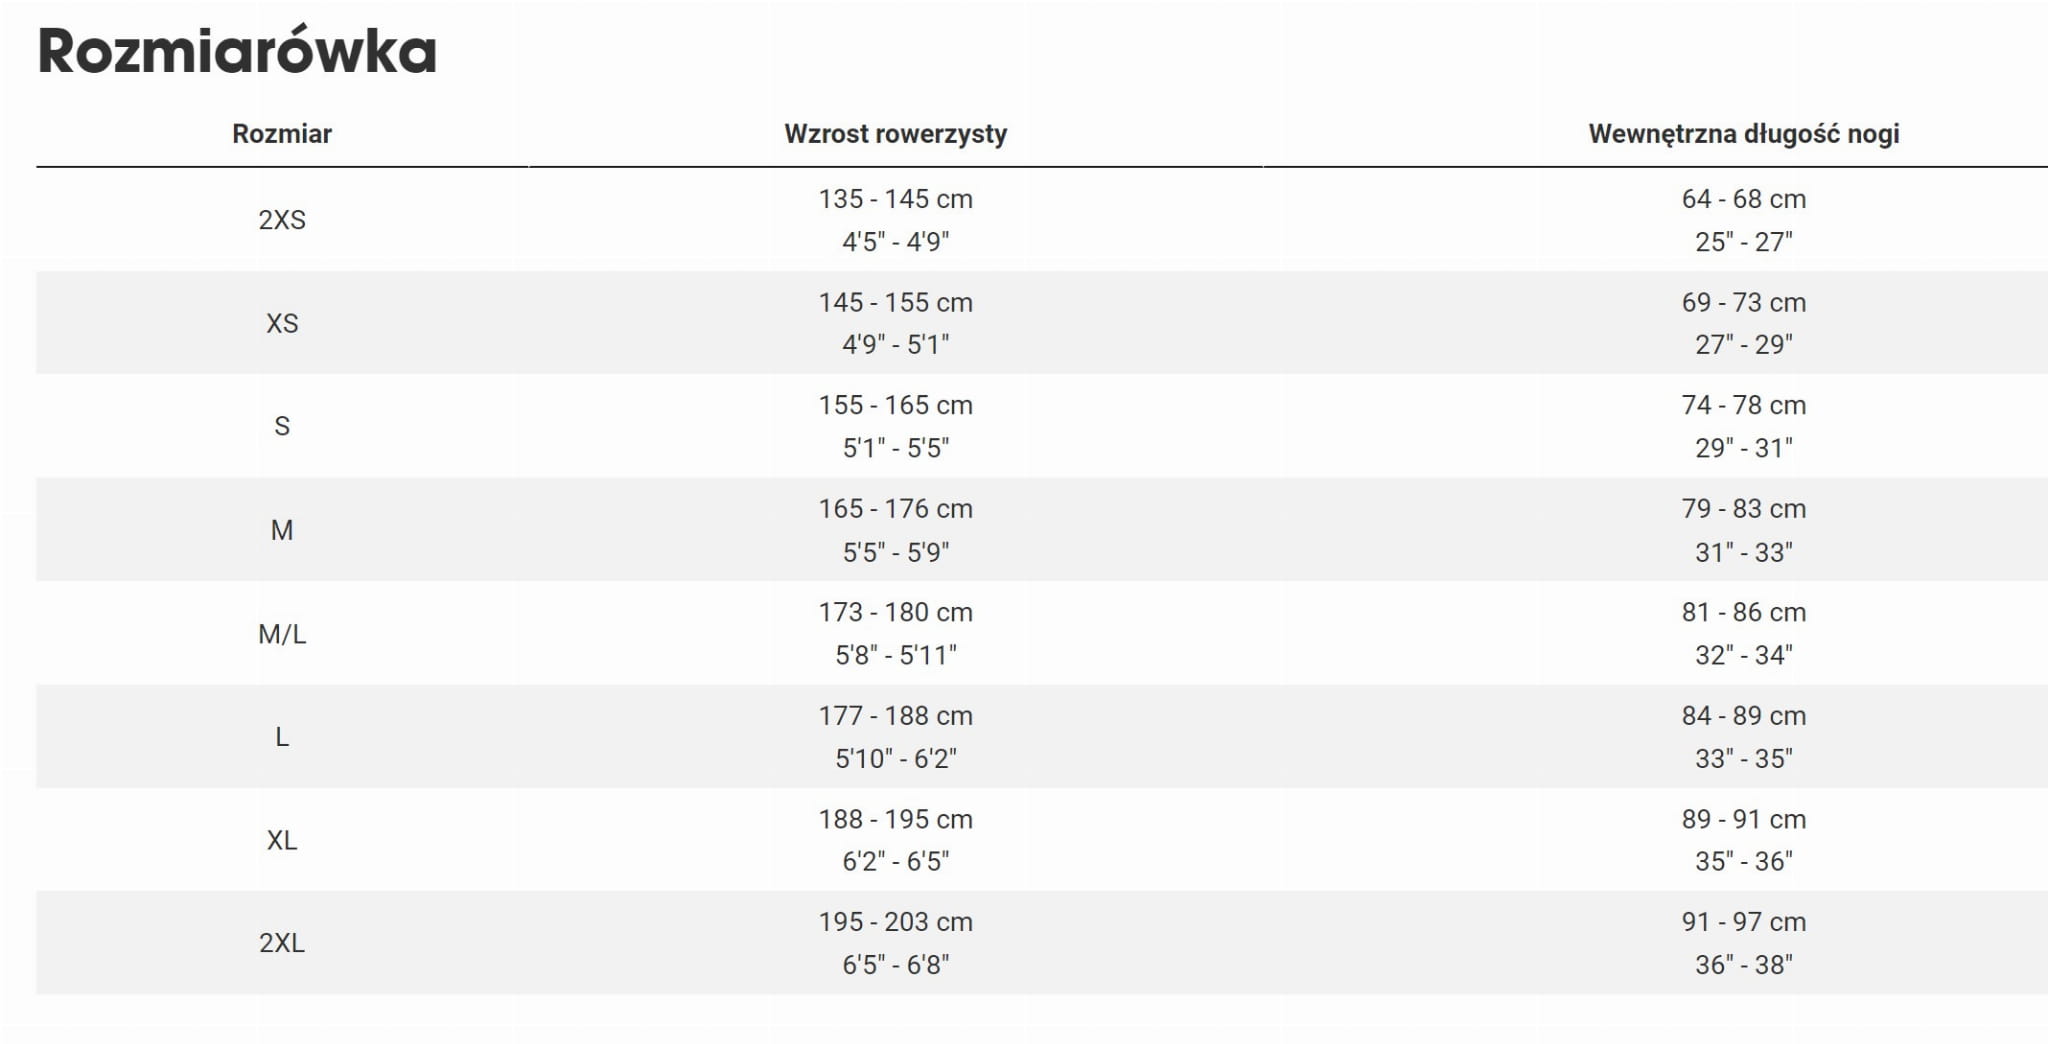2048x1044 pixels.
Task: Click the 195 - 203 cm height value
Action: [x=895, y=922]
